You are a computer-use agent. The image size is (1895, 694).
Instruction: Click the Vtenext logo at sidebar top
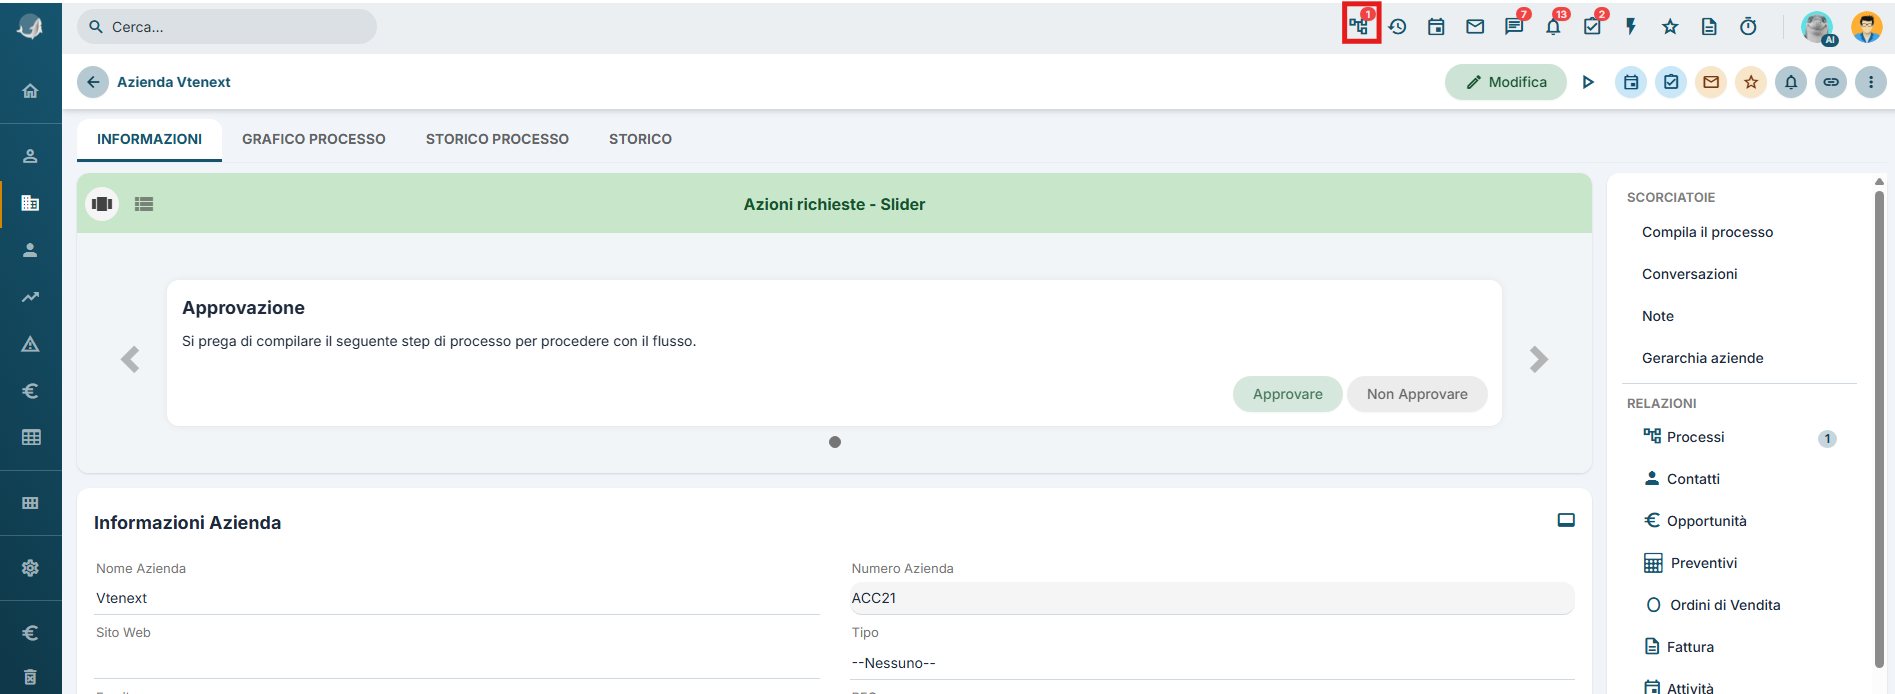coord(30,27)
